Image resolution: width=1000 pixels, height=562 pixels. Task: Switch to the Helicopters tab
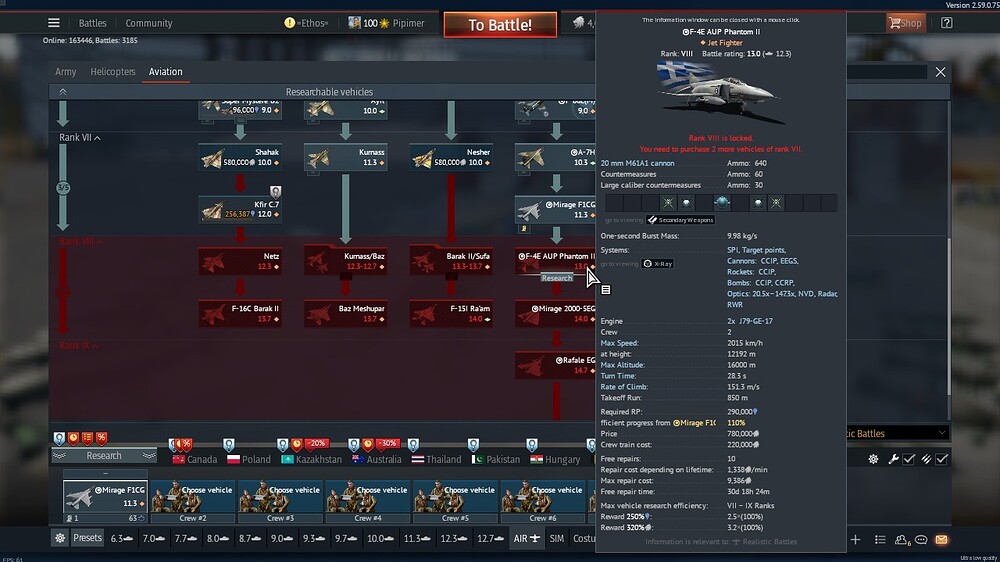(x=113, y=72)
